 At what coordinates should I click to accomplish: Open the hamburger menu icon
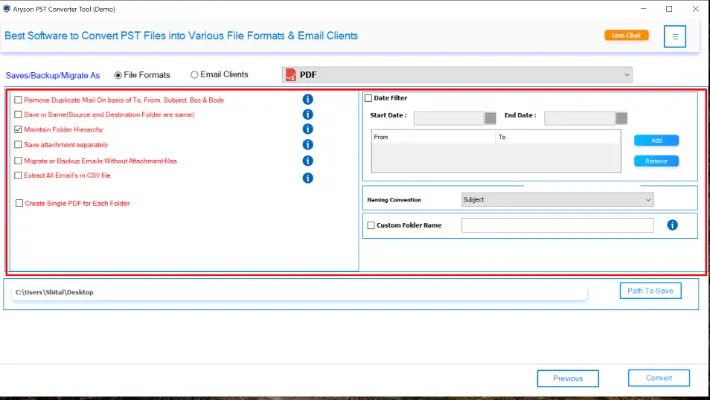[675, 37]
